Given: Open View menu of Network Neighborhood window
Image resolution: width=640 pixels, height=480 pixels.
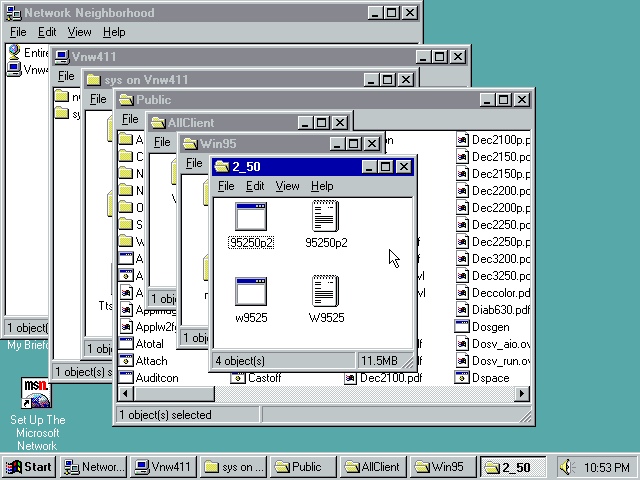Looking at the screenshot, I should (x=79, y=32).
